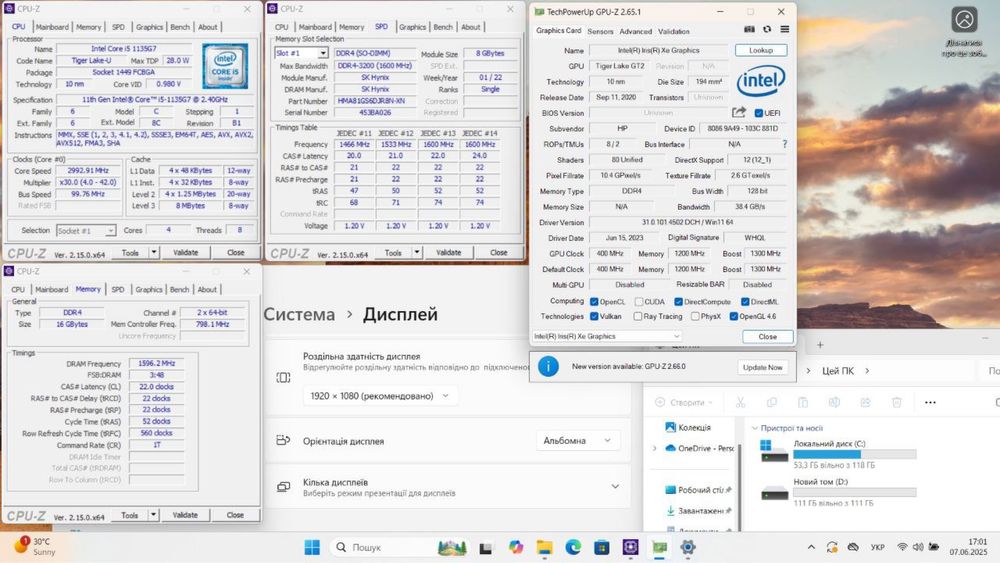Open the clock and date in taskbar
The width and height of the screenshot is (1000, 563).
pyautogui.click(x=968, y=547)
